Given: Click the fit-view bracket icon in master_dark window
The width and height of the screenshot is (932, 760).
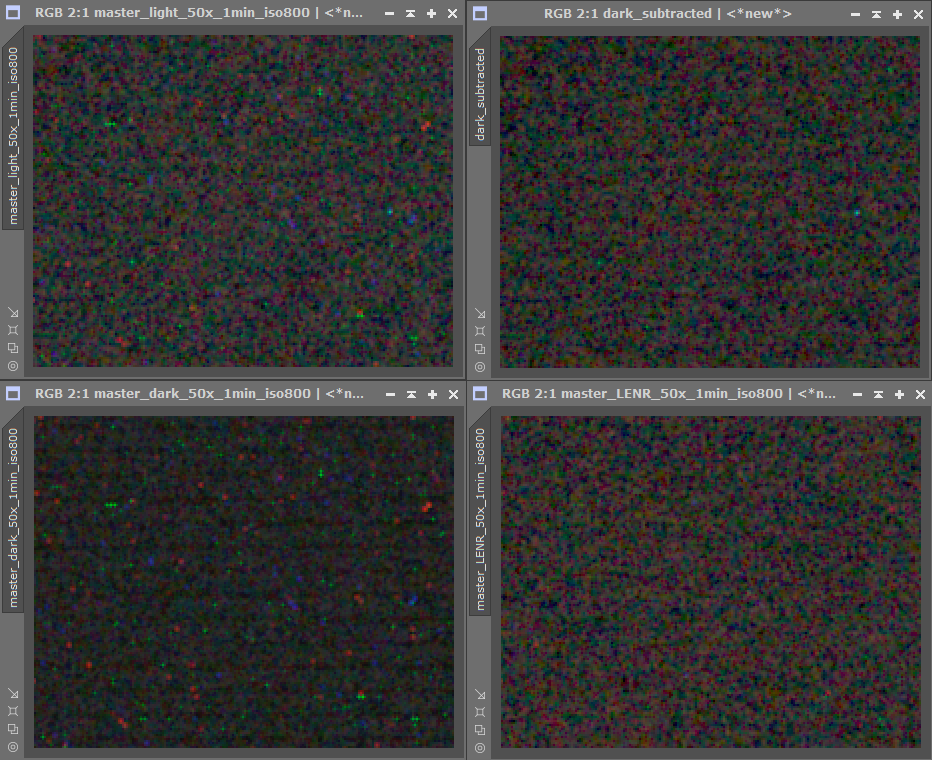Looking at the screenshot, I should pos(13,711).
